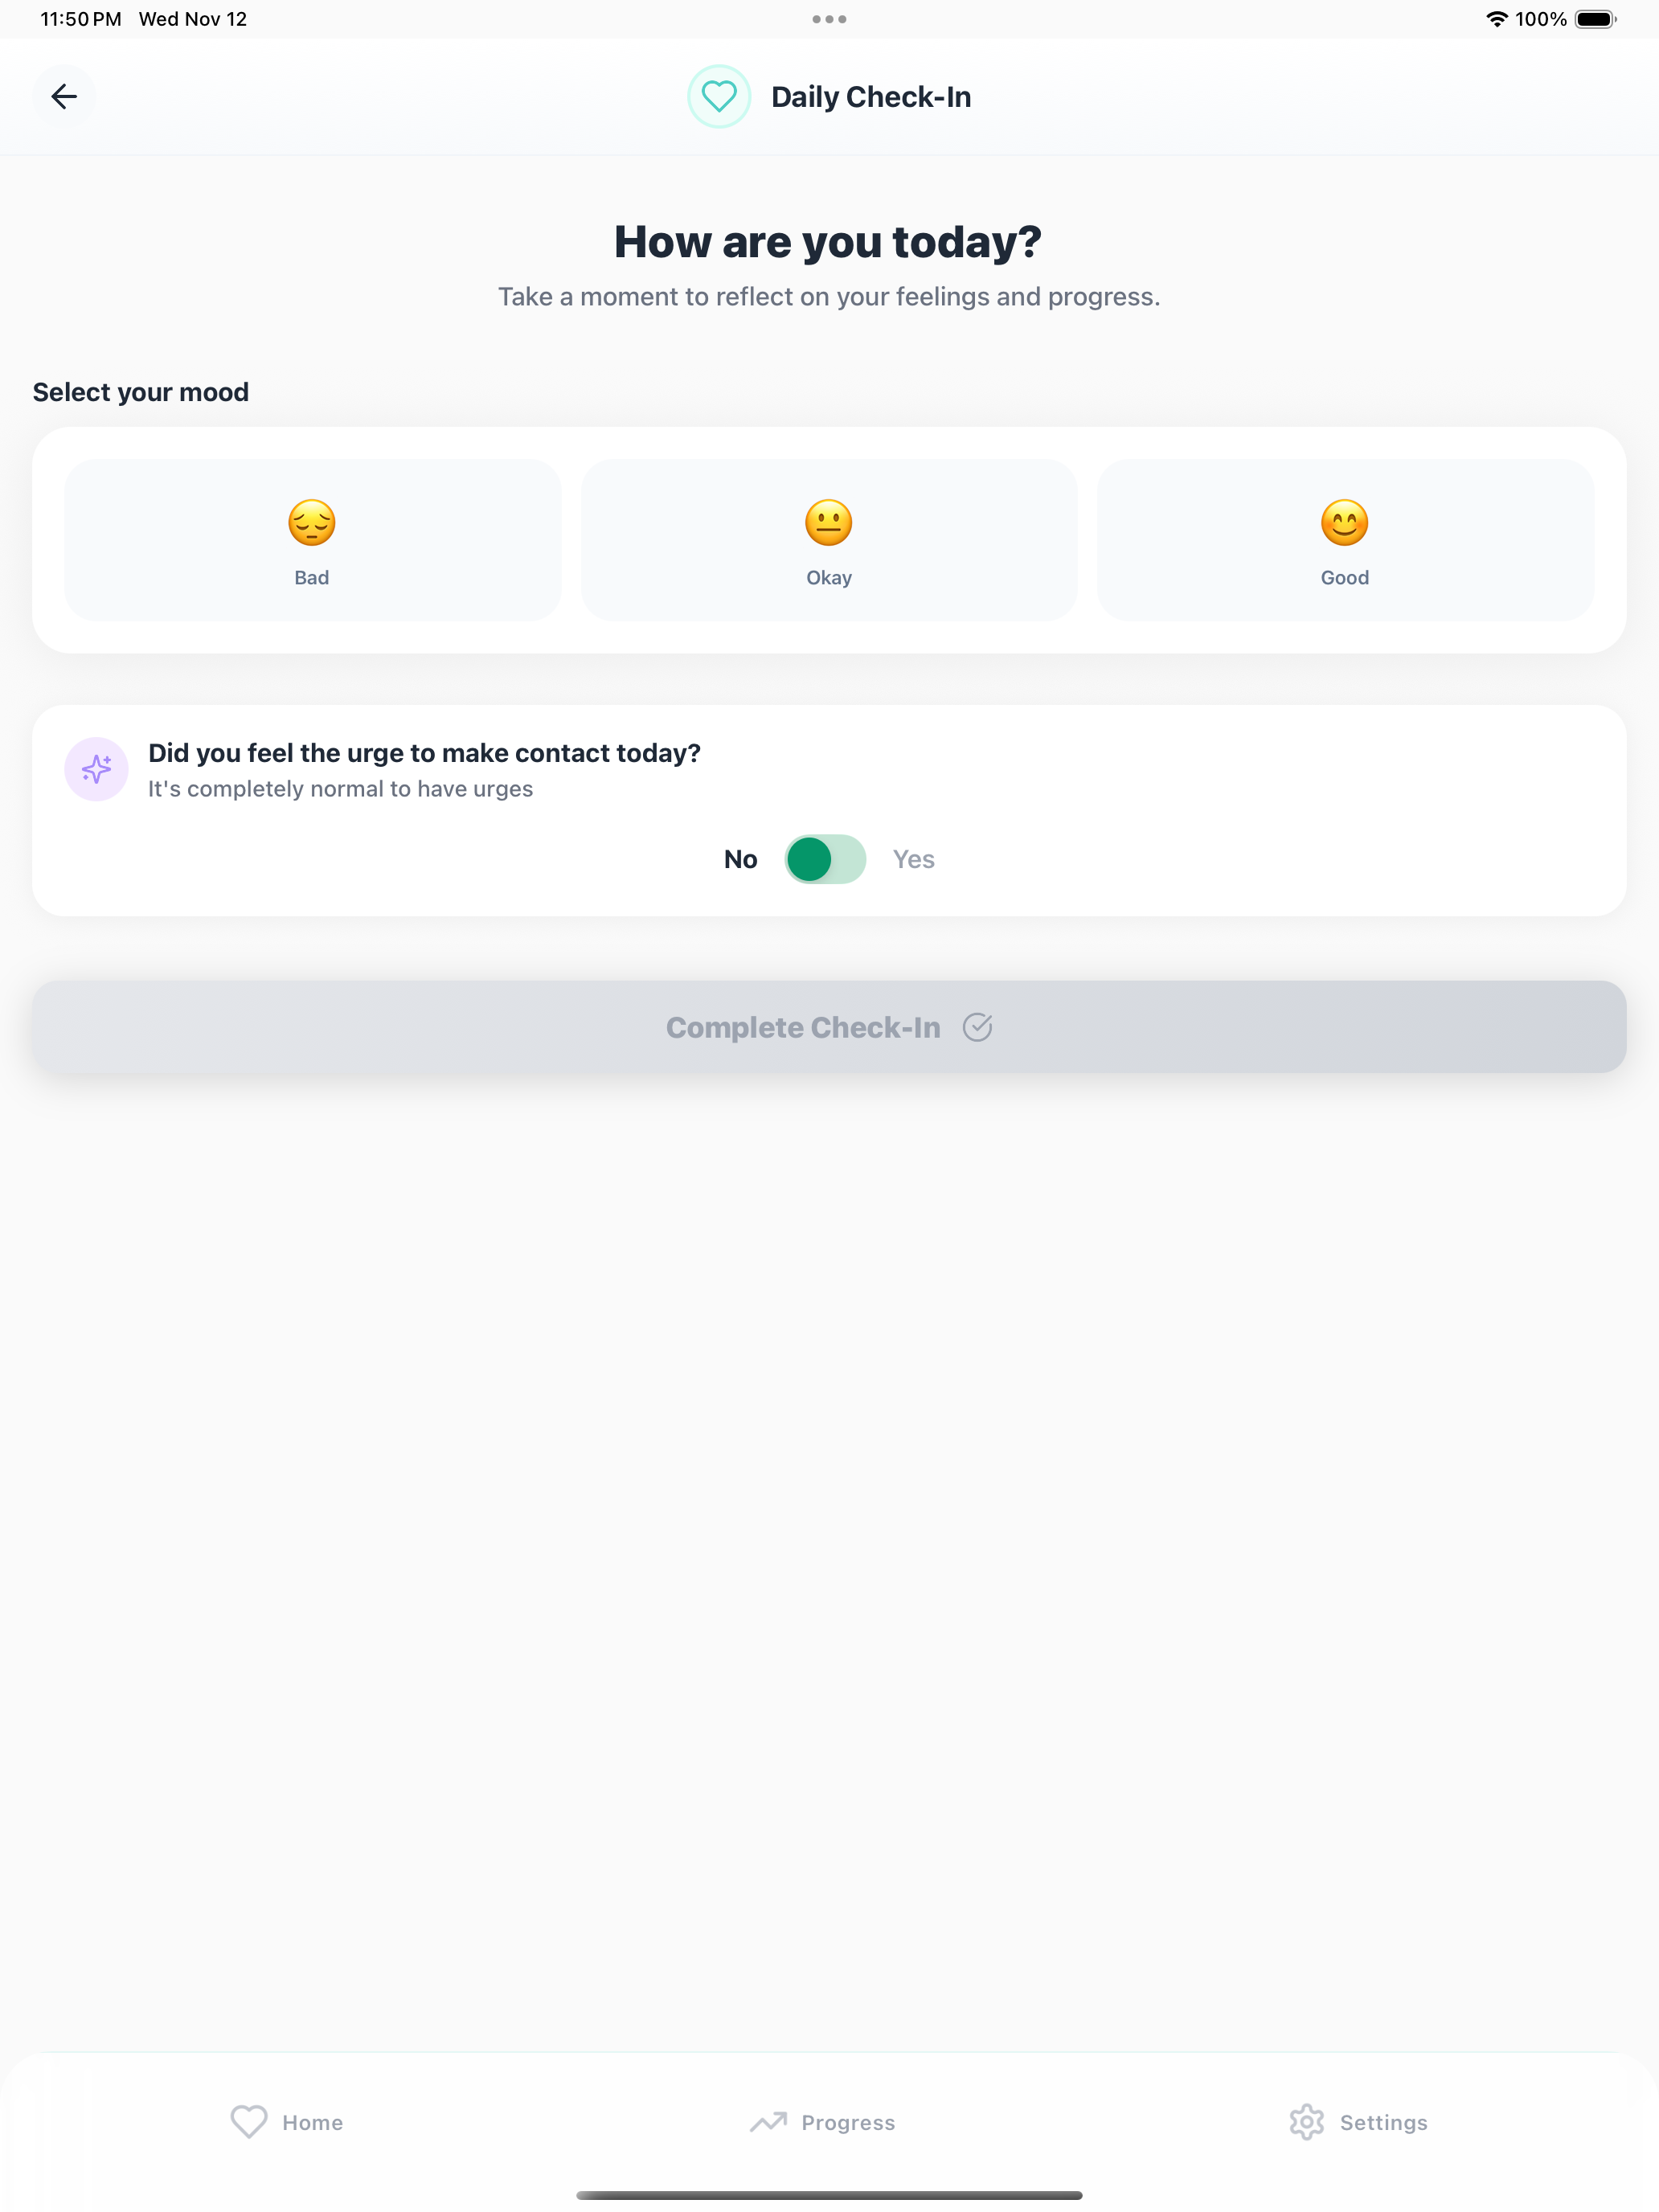
Task: Select the Good mood option
Action: pos(1344,540)
